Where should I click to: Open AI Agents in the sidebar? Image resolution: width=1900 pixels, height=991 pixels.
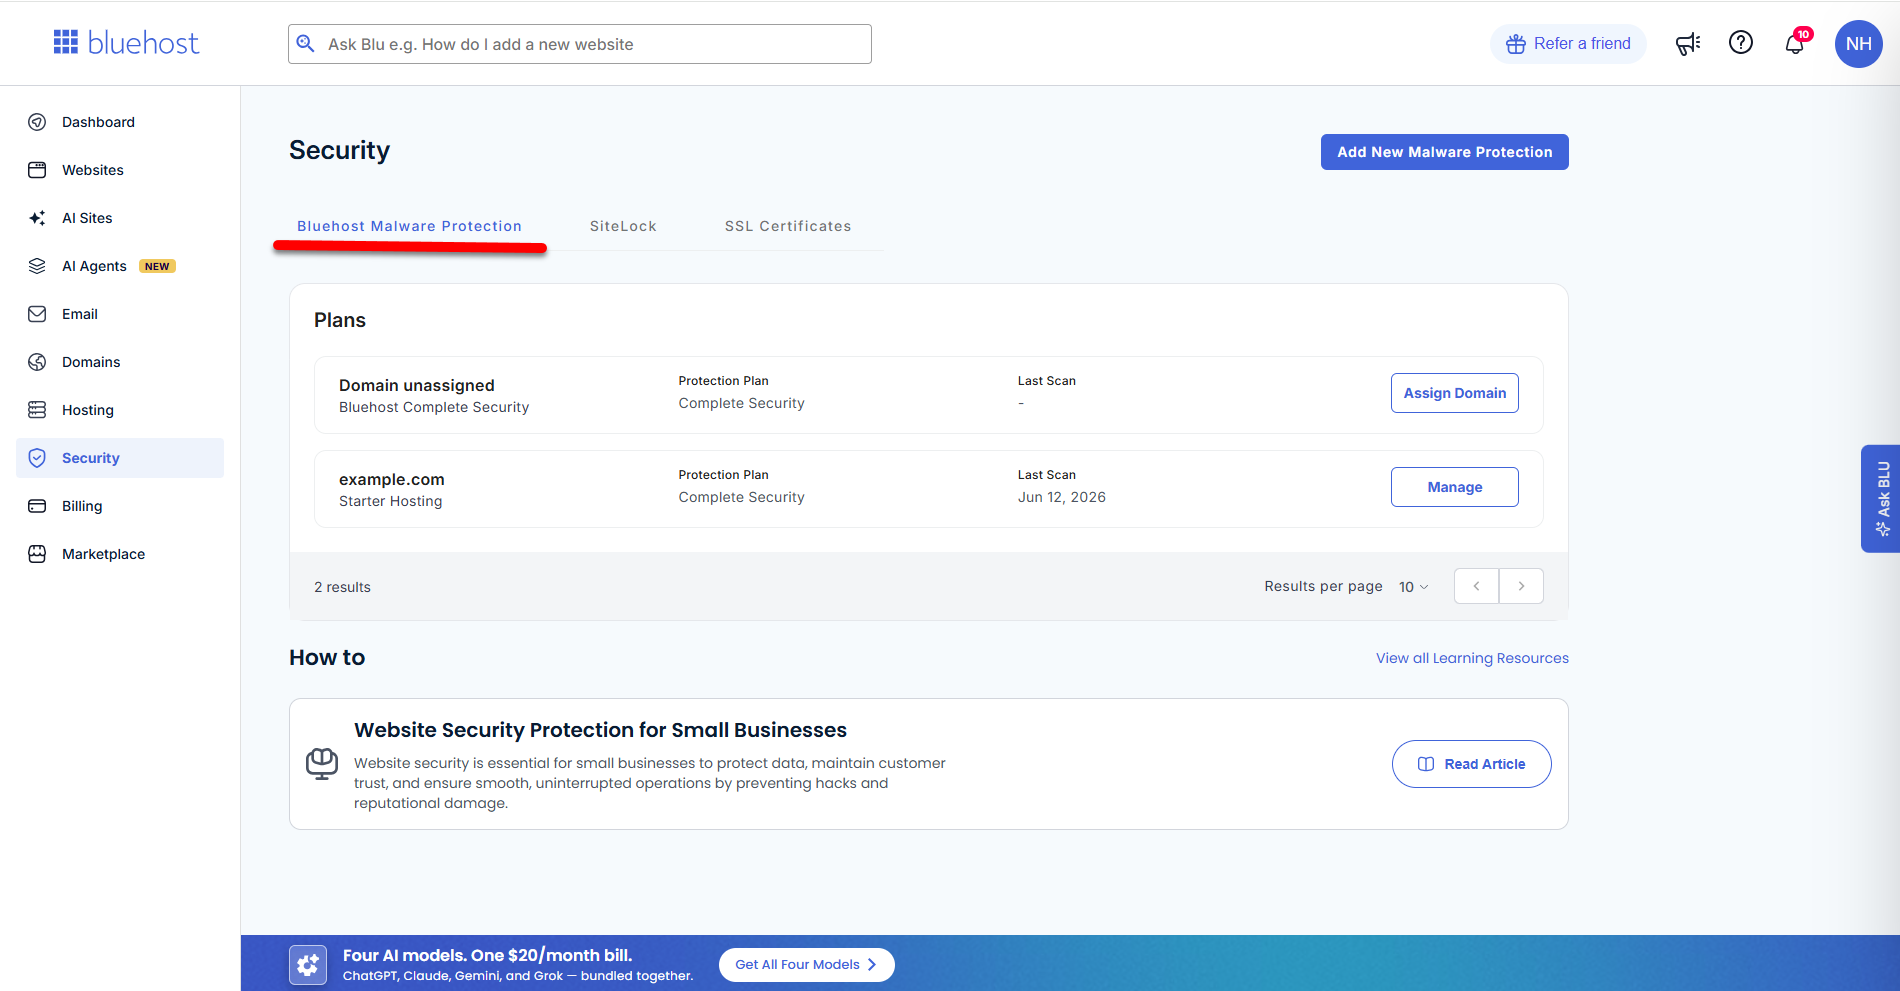point(120,266)
